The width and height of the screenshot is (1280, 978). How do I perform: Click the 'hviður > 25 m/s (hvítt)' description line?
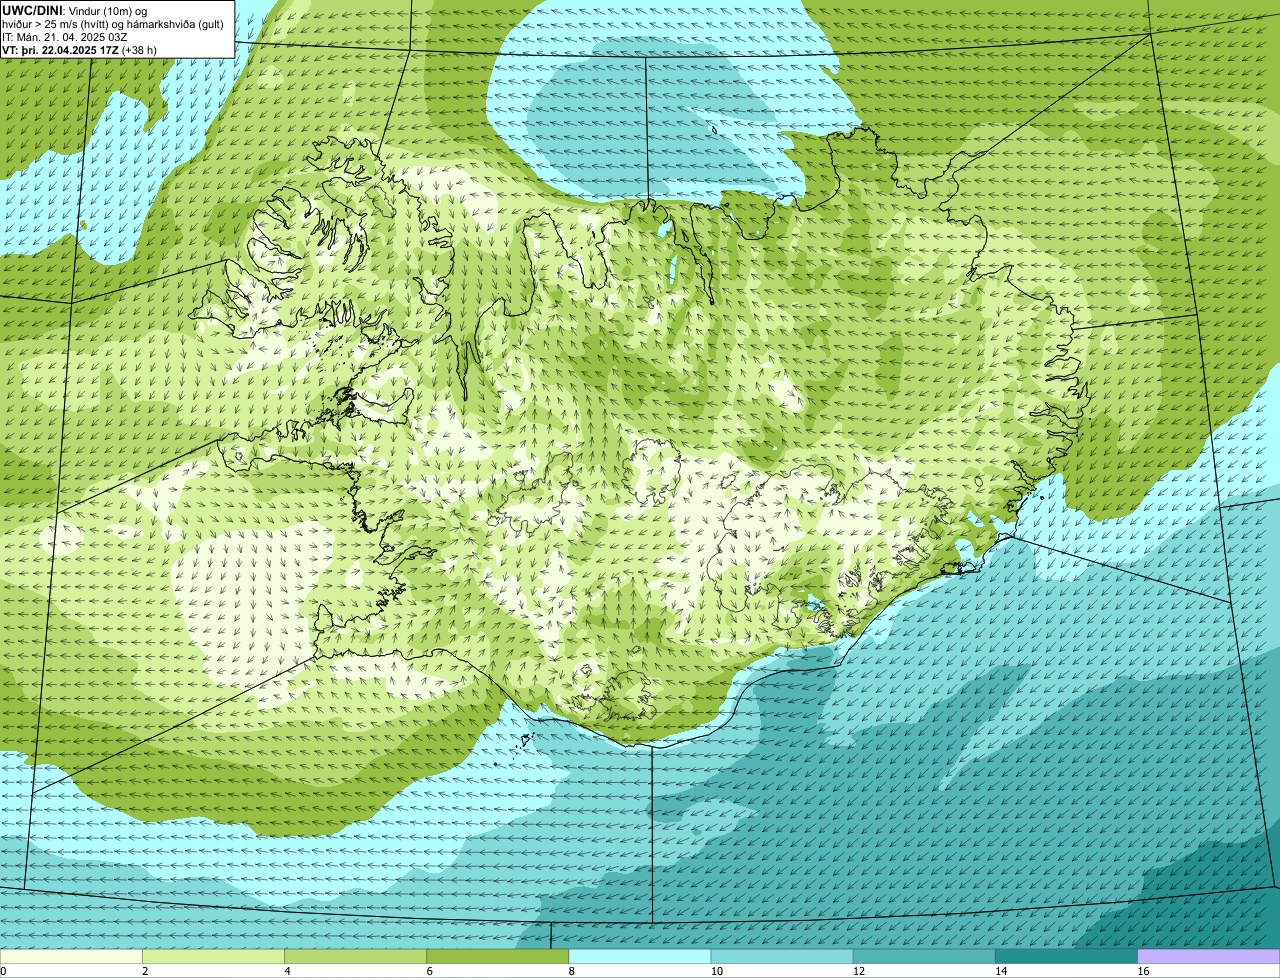[113, 24]
